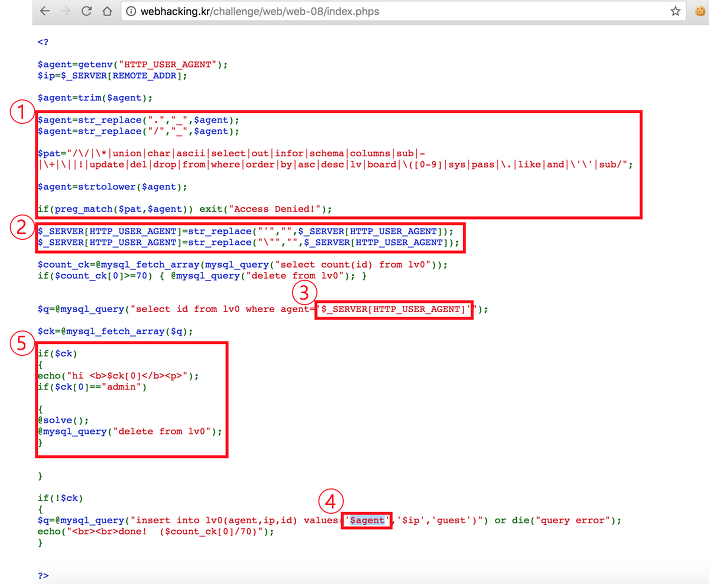The width and height of the screenshot is (710, 584).
Task: Go to the browser home page icon
Action: [x=107, y=11]
